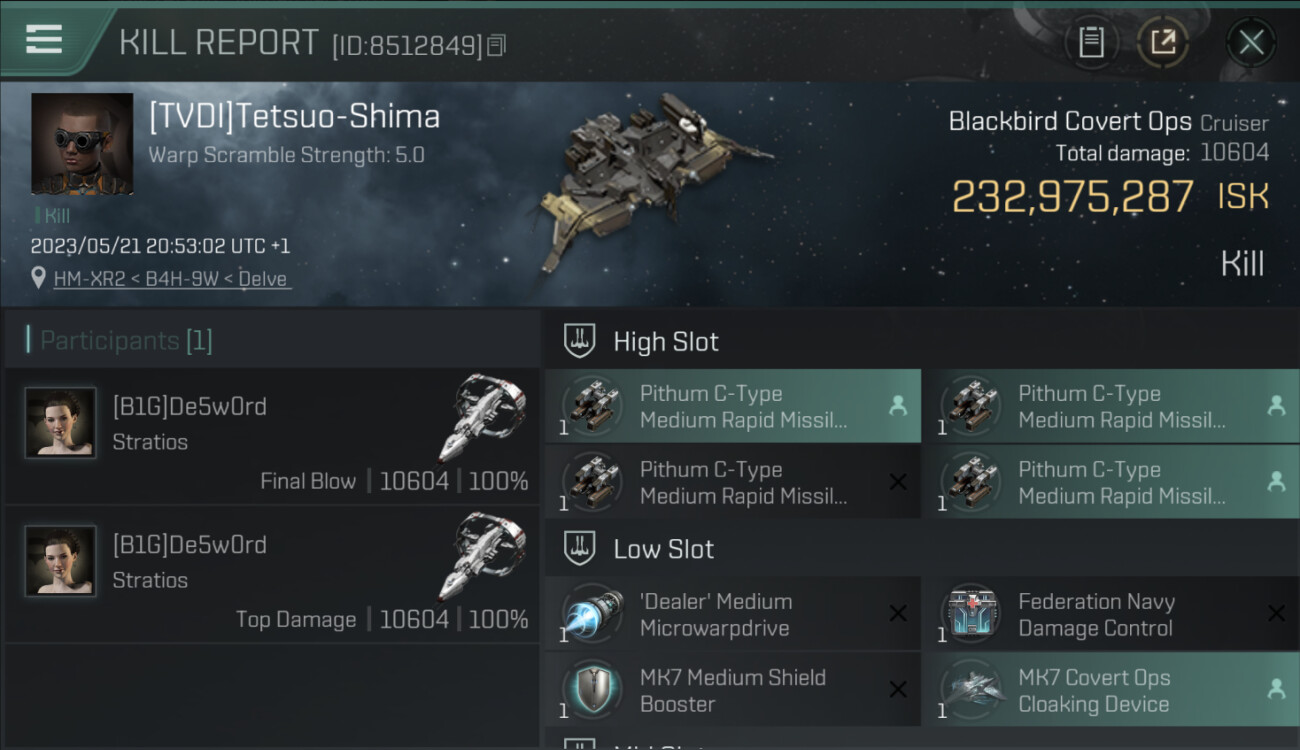The width and height of the screenshot is (1300, 750).
Task: Select the MK7 Medium Shield Booster module
Action: point(732,690)
